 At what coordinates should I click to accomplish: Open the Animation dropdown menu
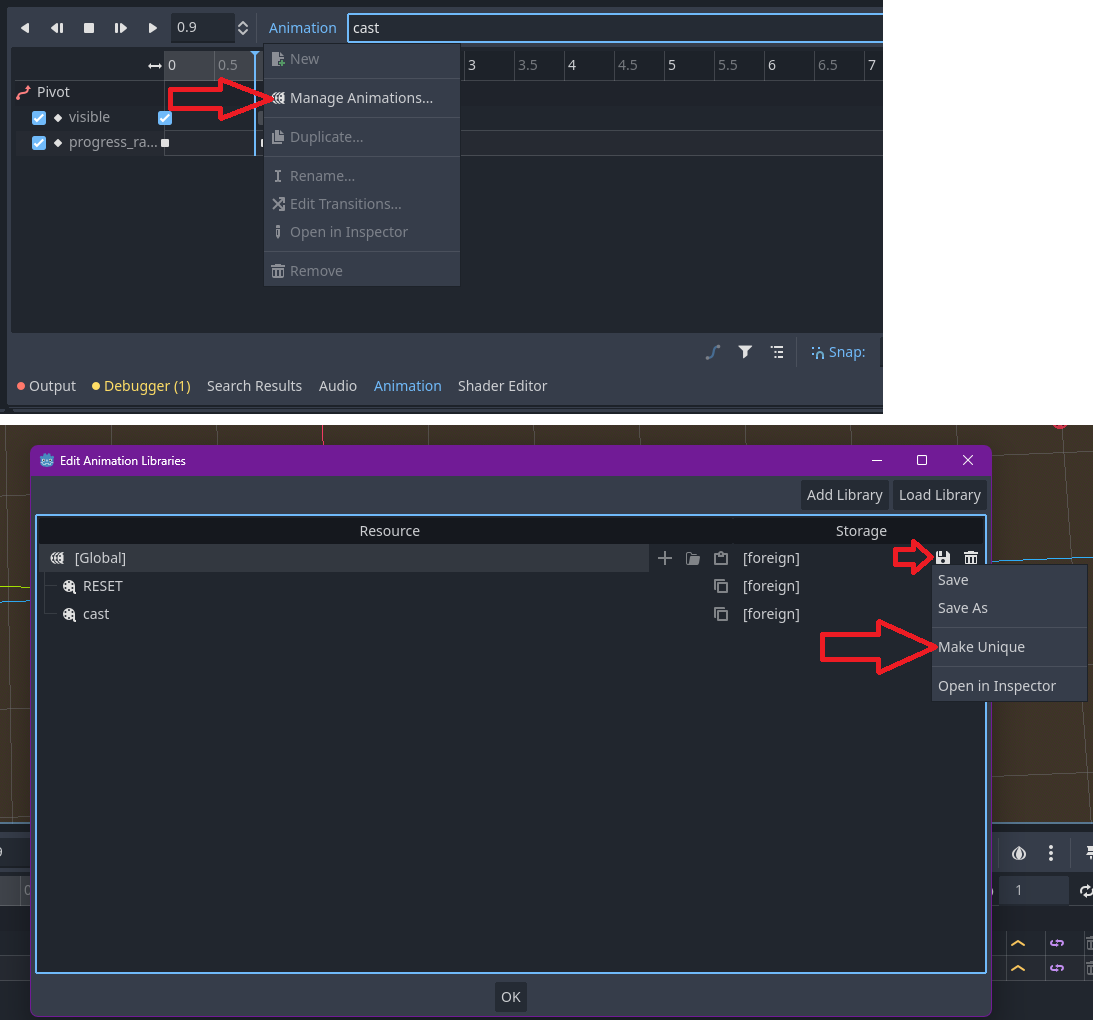pos(301,27)
